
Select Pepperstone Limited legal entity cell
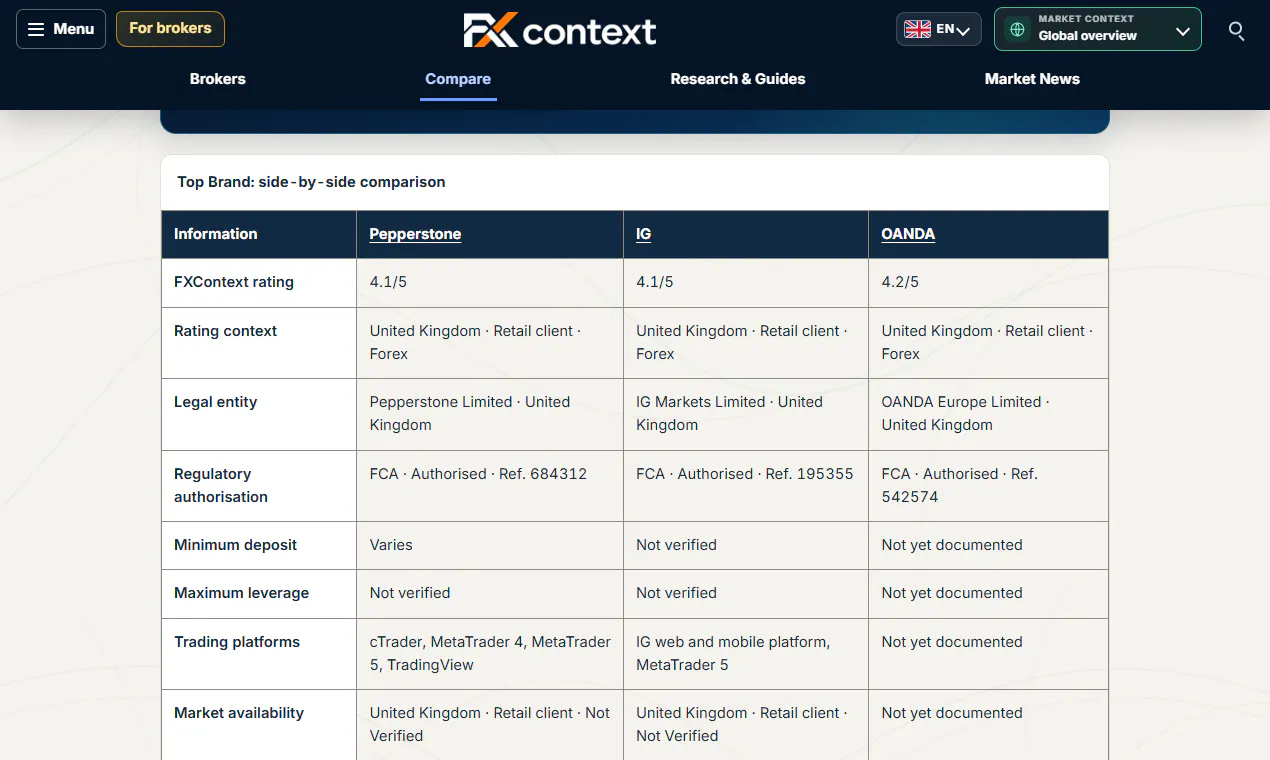(x=490, y=414)
